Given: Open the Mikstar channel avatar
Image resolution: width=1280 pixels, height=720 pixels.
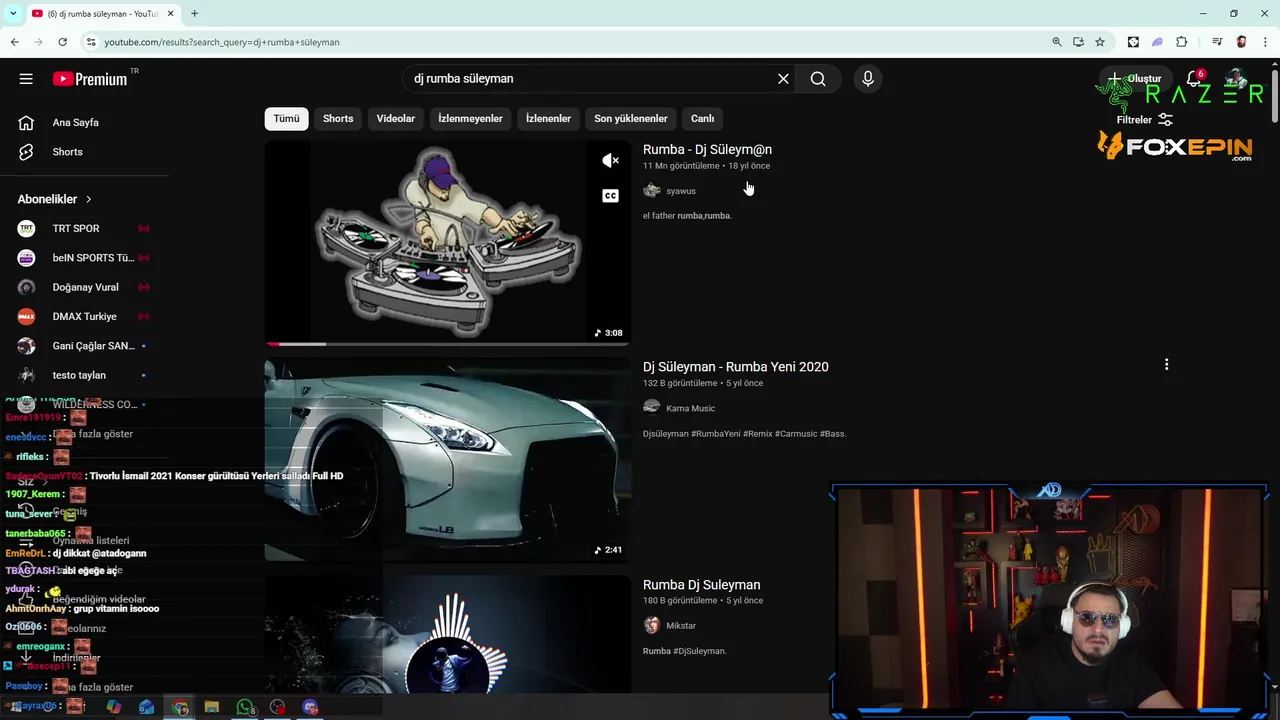Looking at the screenshot, I should [652, 625].
